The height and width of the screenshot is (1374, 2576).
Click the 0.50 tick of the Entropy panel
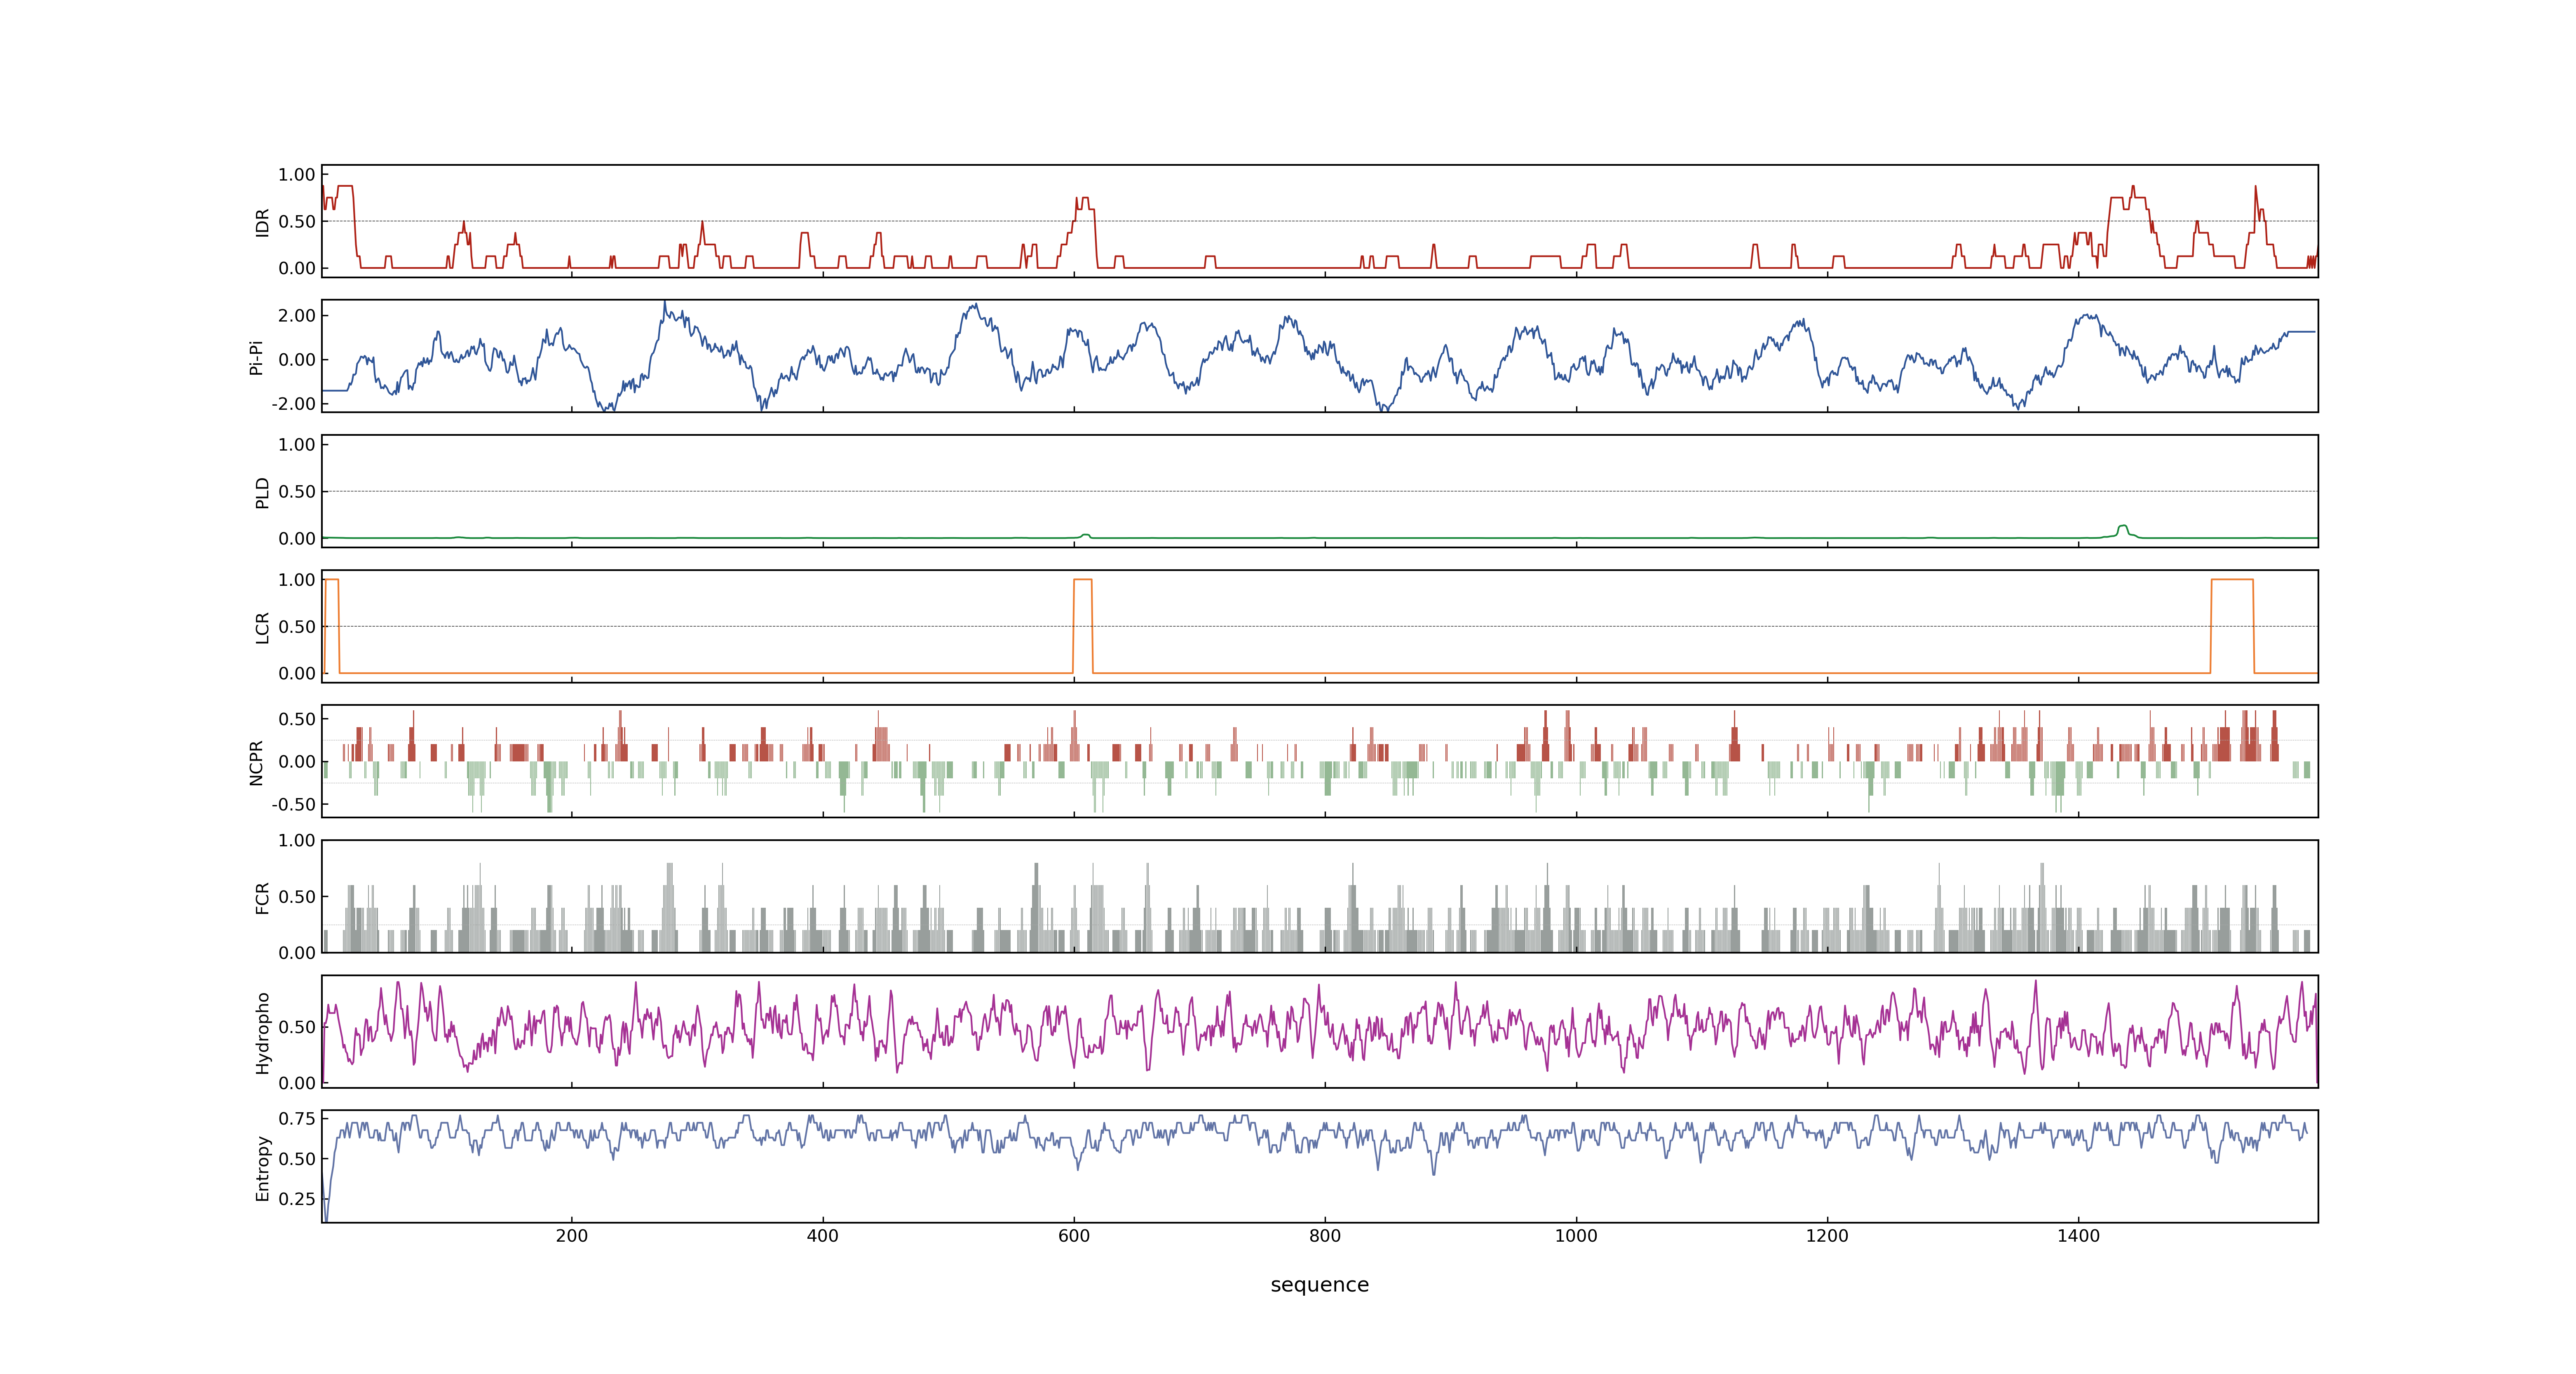297,1159
